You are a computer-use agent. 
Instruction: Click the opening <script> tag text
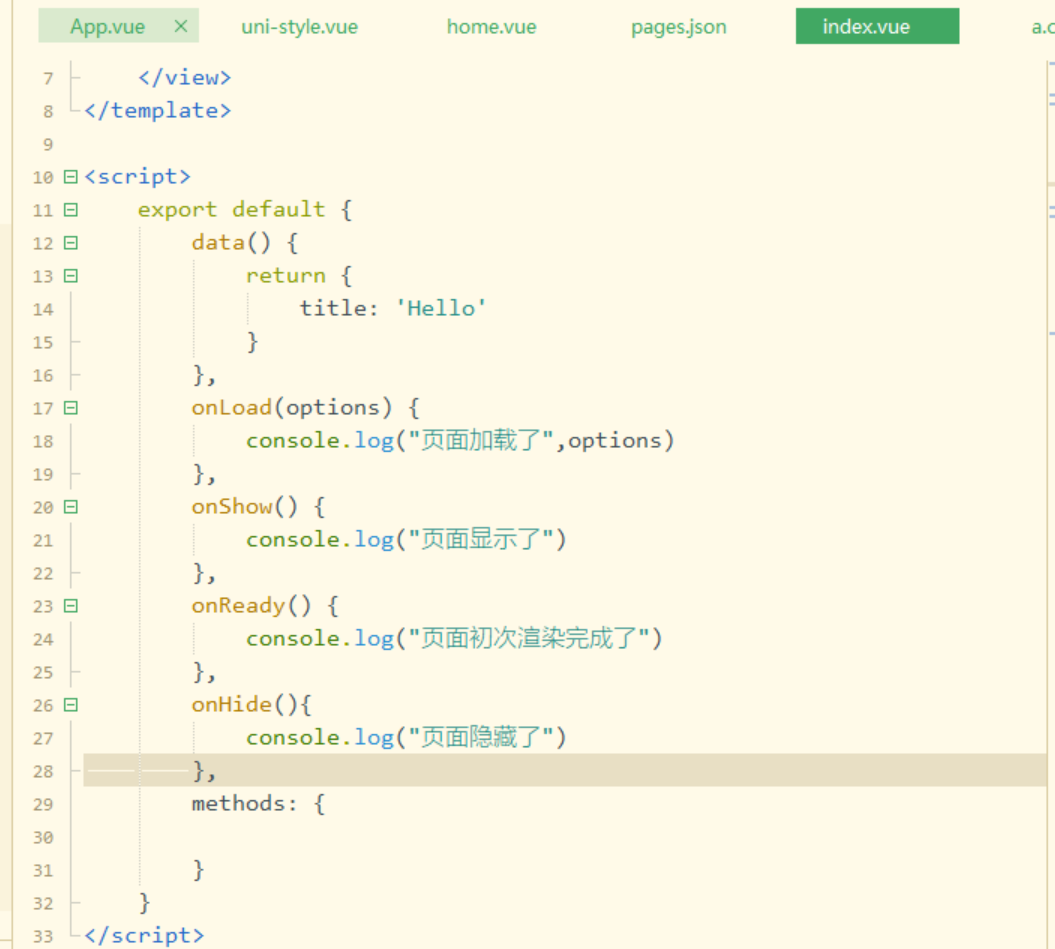[x=138, y=176]
